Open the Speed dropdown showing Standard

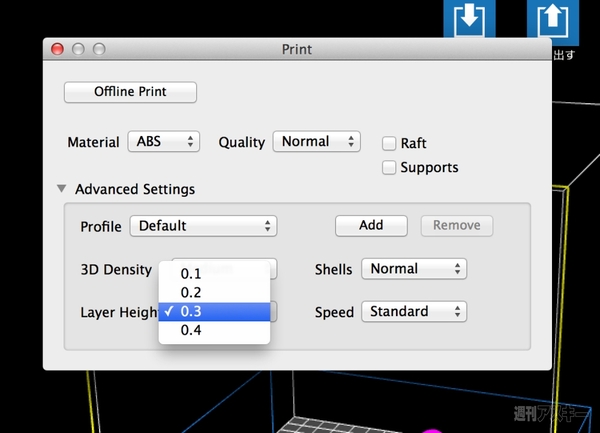click(414, 312)
